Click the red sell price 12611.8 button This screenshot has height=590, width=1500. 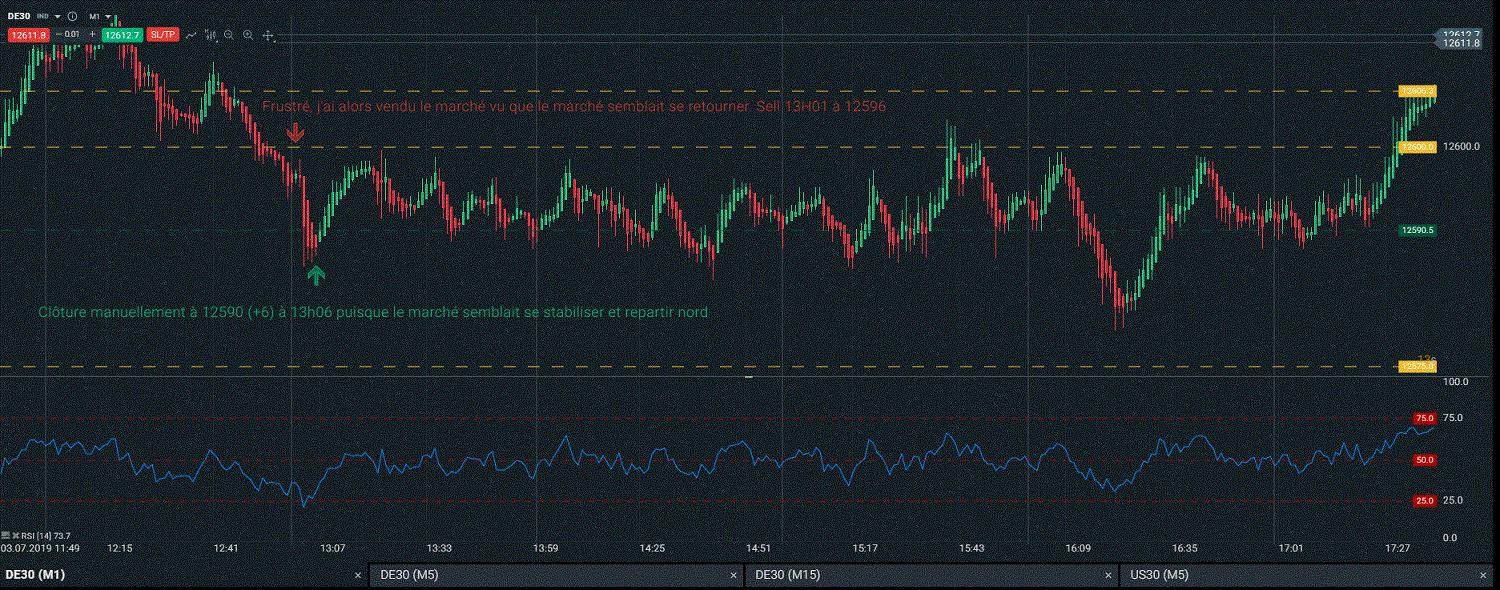tap(29, 35)
